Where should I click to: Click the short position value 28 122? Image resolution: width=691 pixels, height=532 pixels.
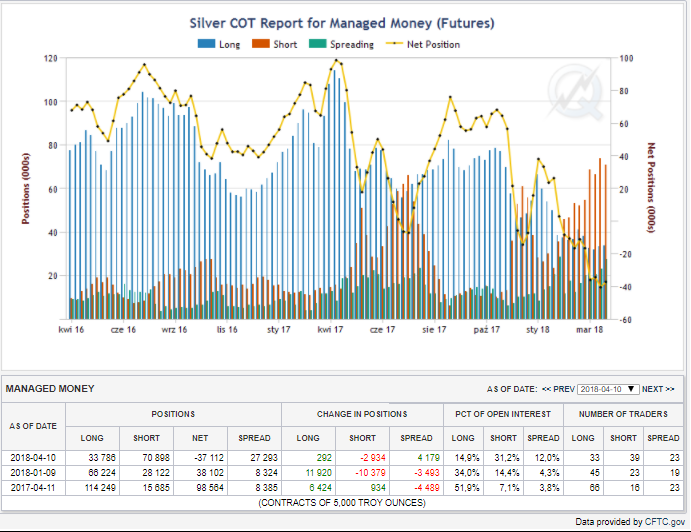click(x=156, y=472)
